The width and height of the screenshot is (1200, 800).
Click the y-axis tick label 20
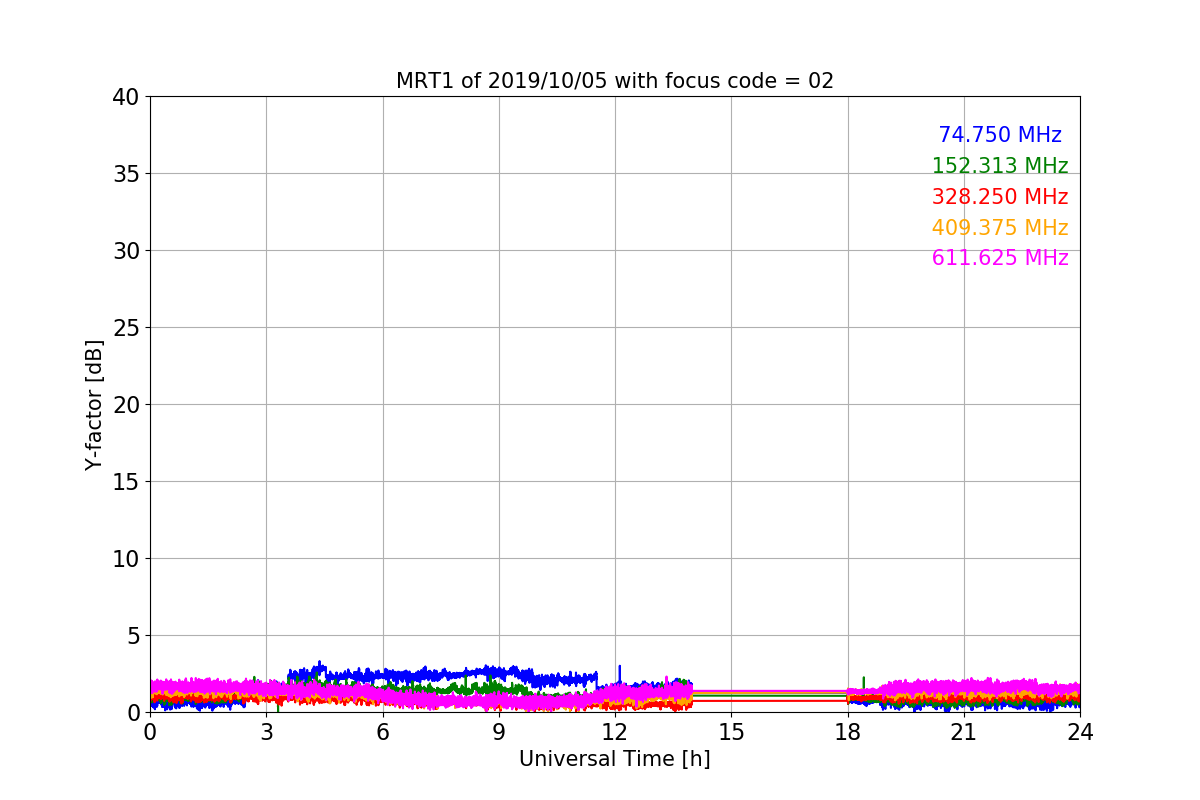coord(126,405)
